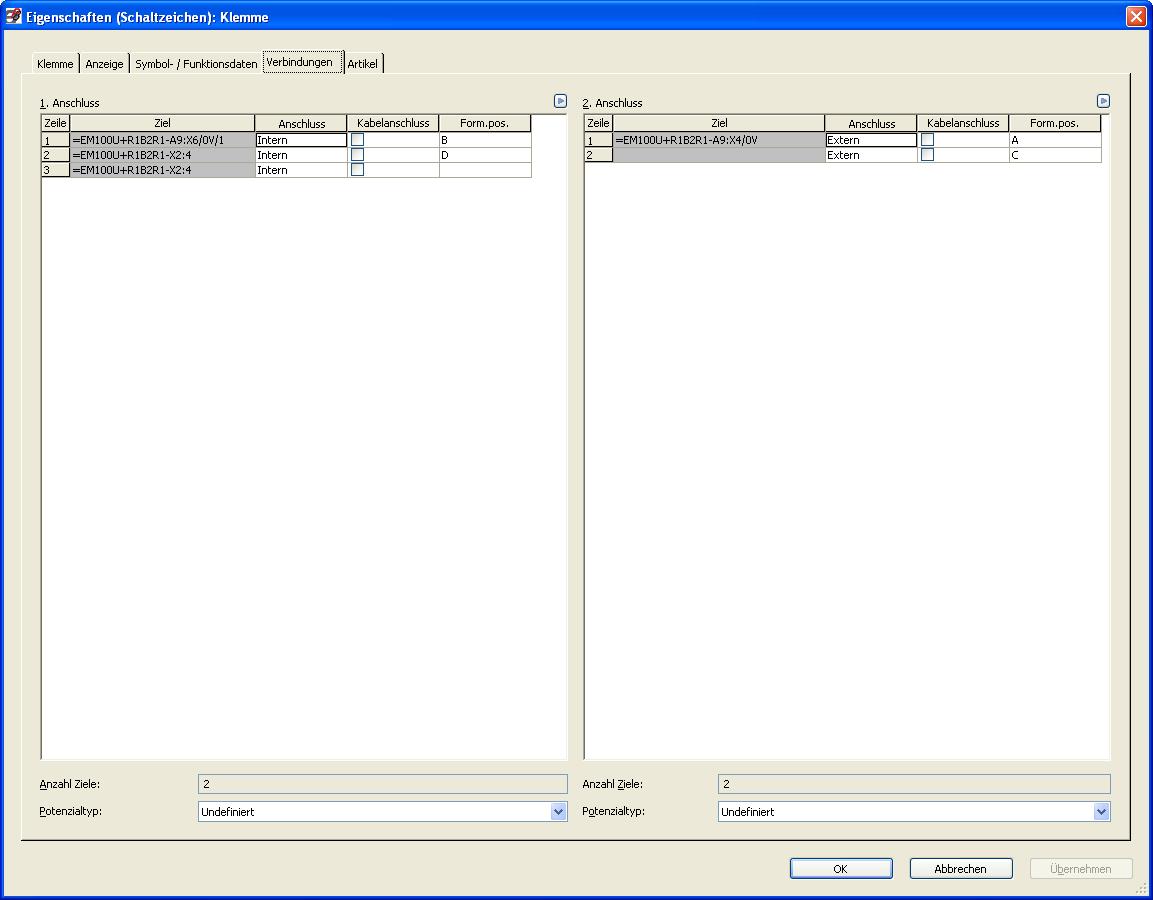The image size is (1153, 900).
Task: Open the Artikel tab
Action: (x=363, y=64)
